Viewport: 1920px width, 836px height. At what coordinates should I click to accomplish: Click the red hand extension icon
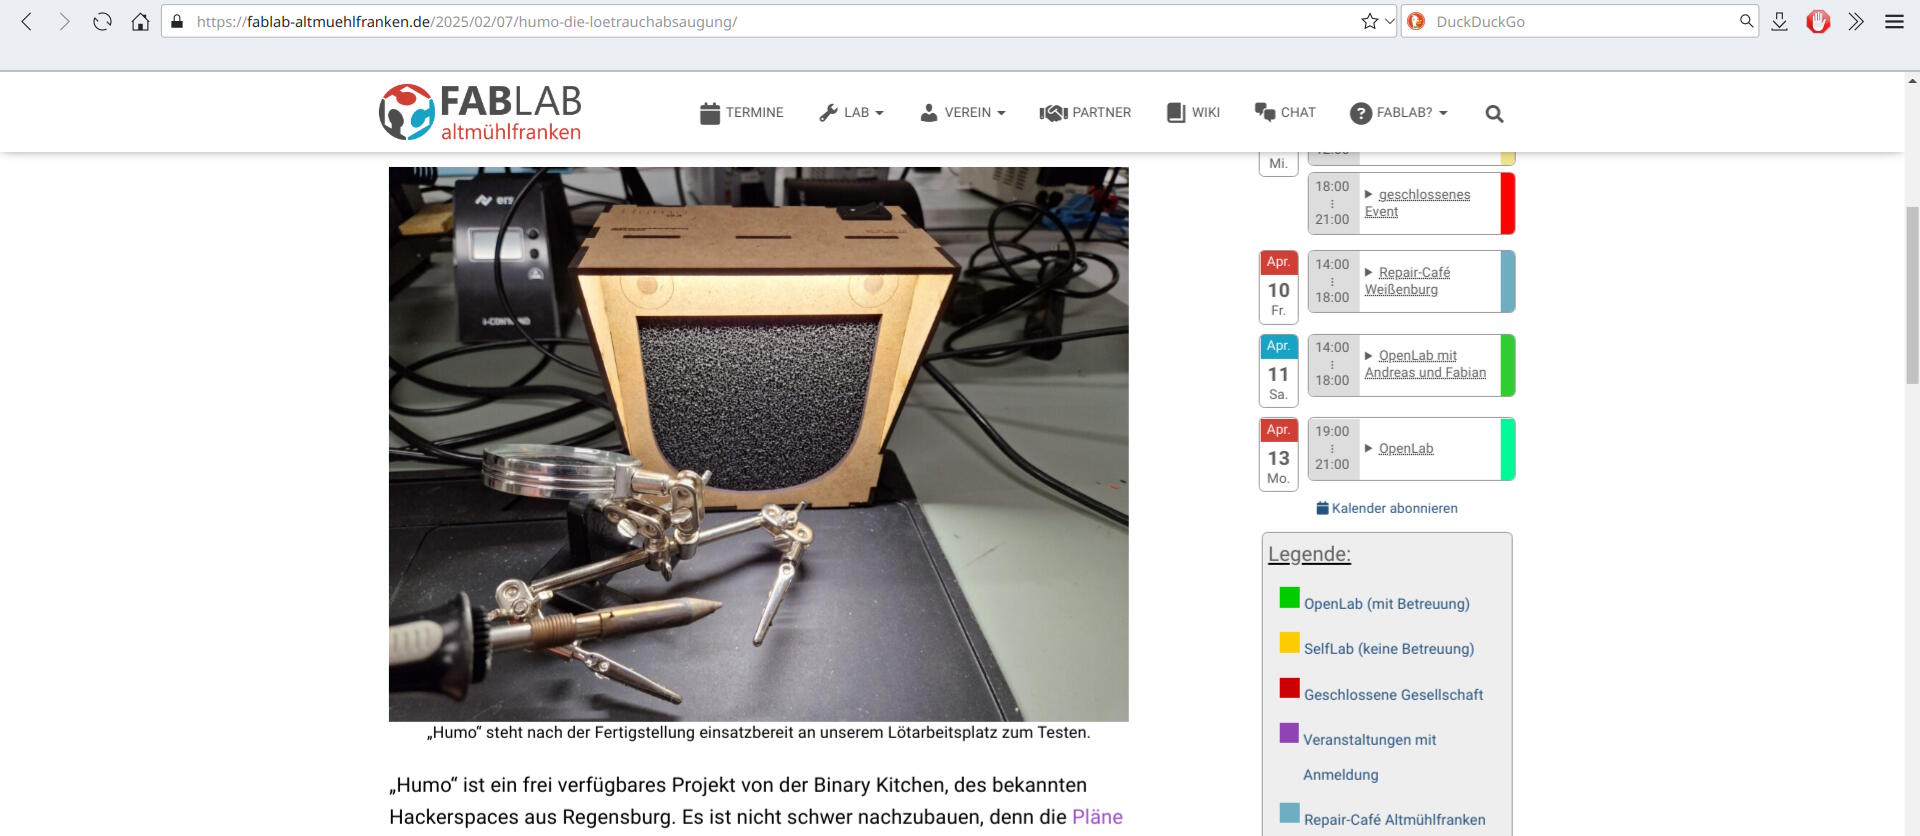click(1818, 22)
